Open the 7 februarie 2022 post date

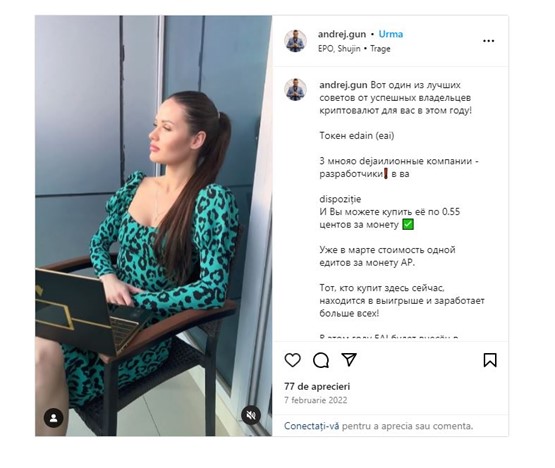tap(315, 400)
